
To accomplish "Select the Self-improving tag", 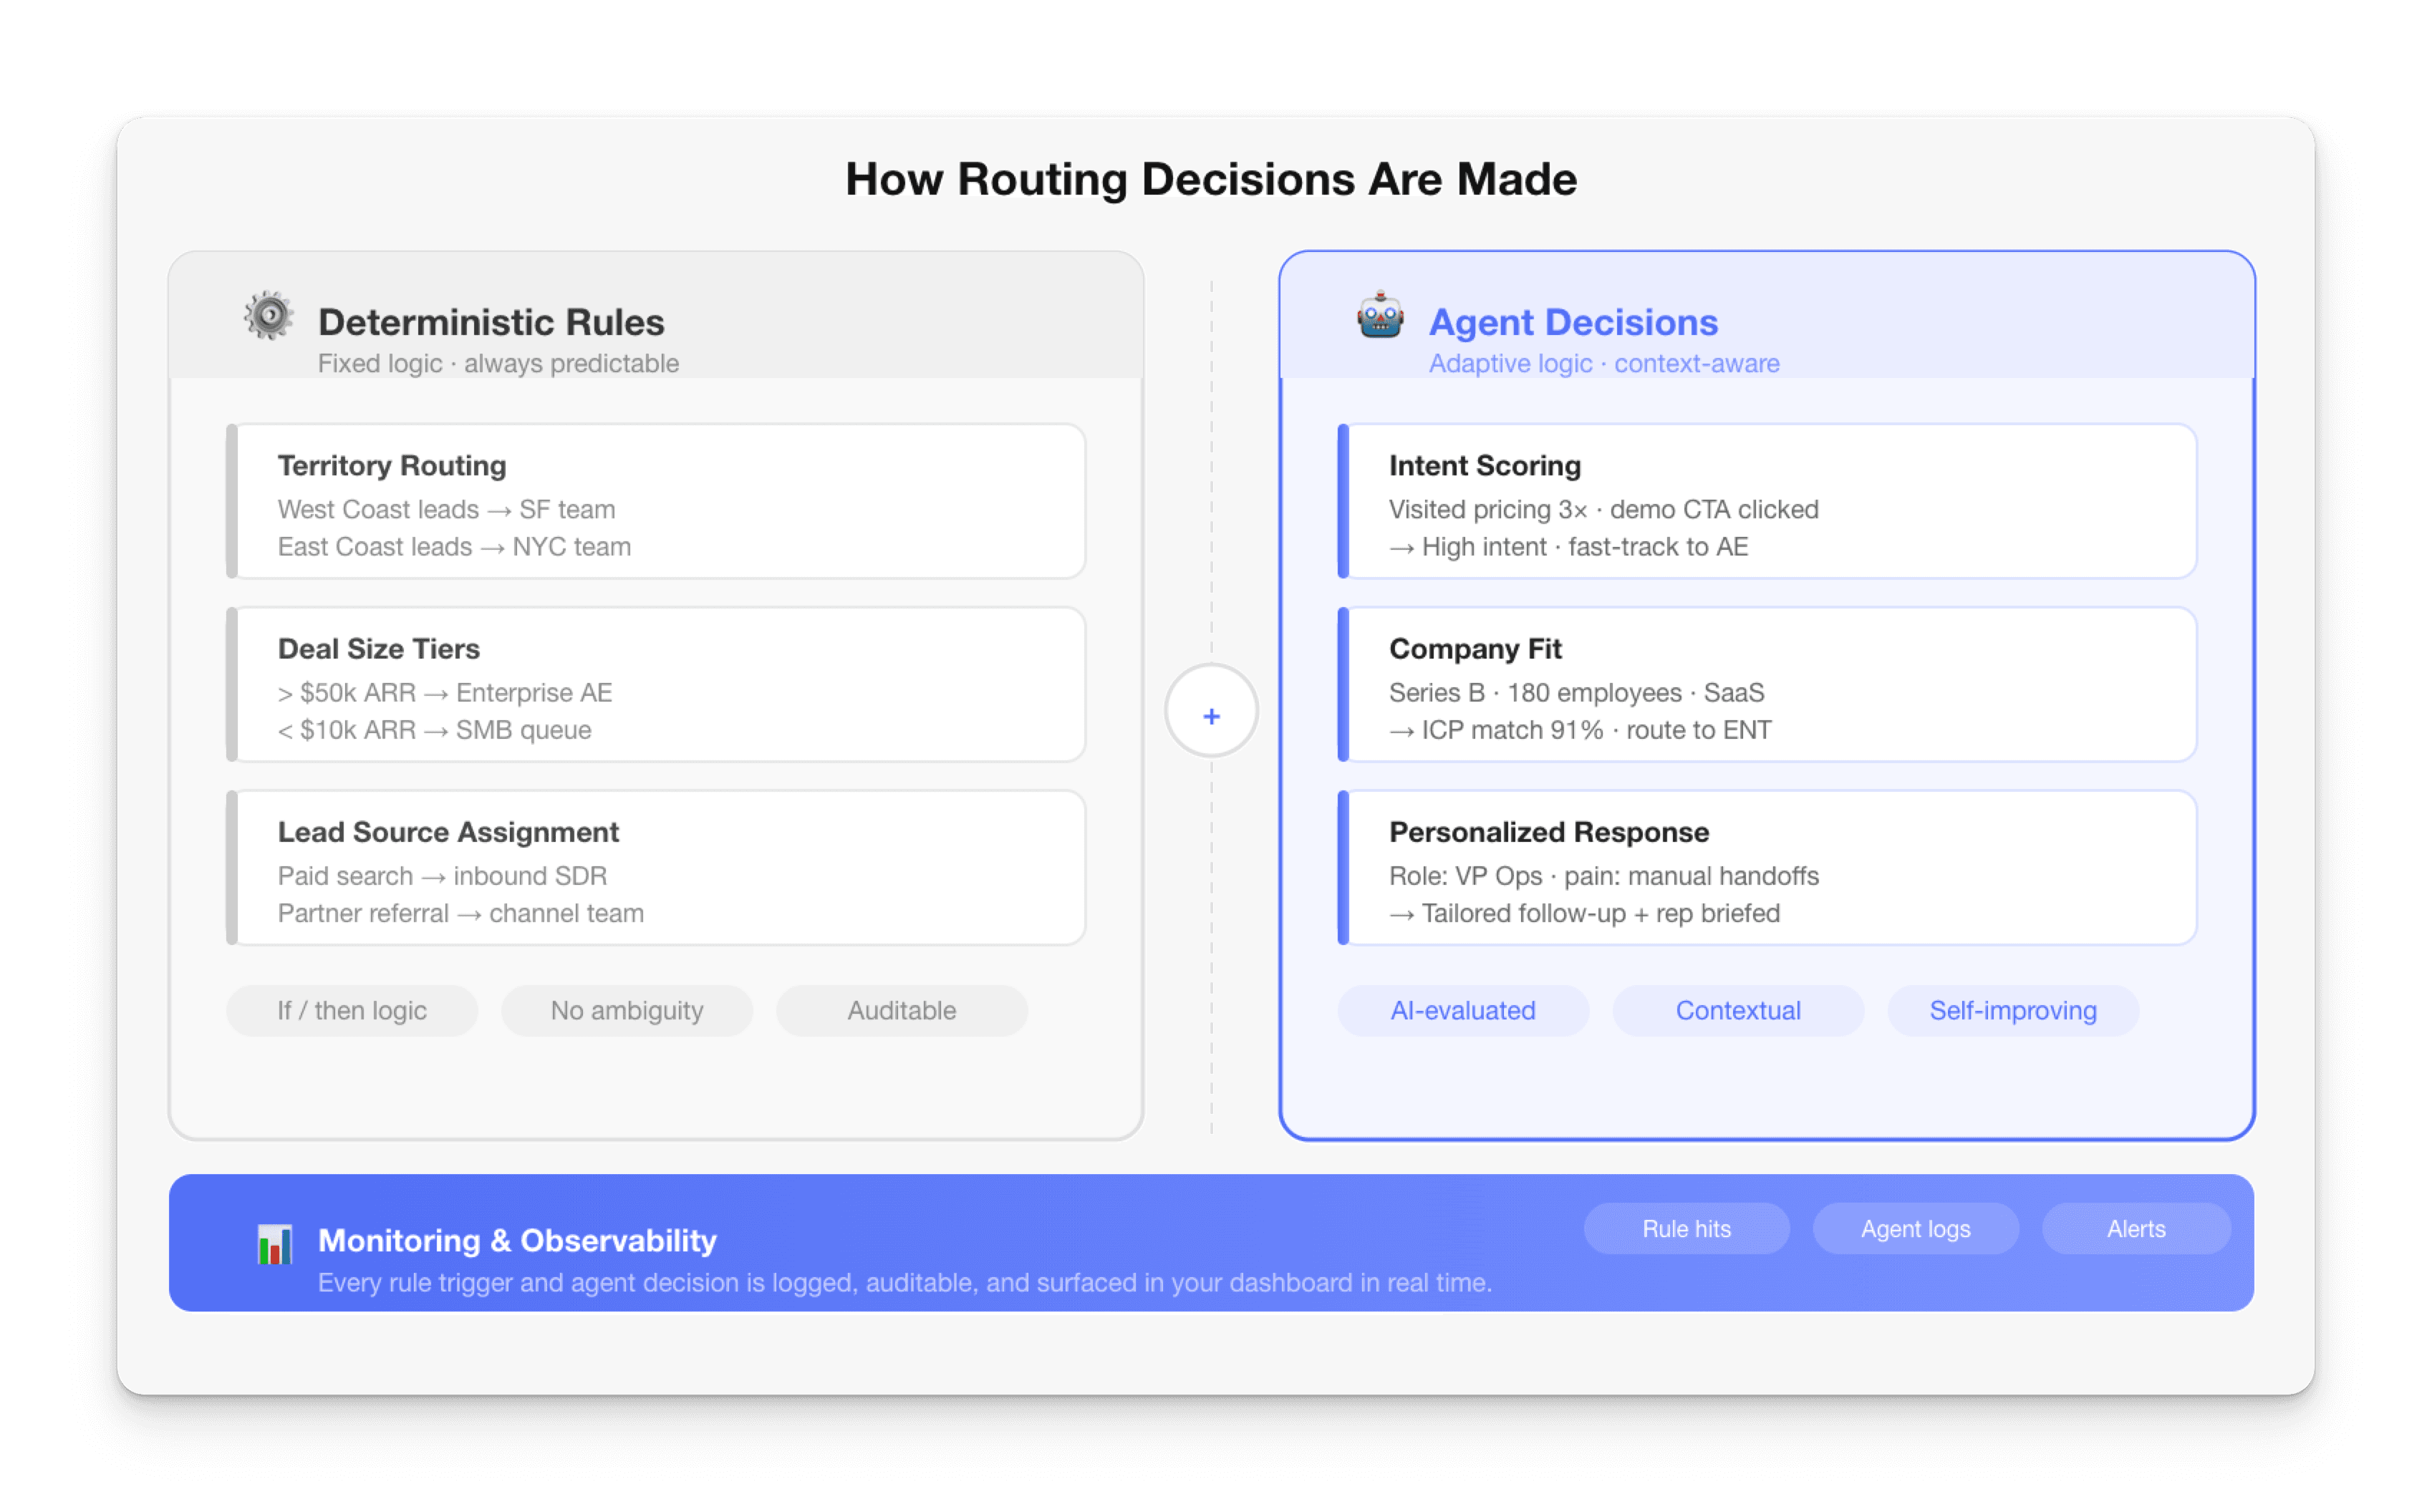I will [2013, 1010].
